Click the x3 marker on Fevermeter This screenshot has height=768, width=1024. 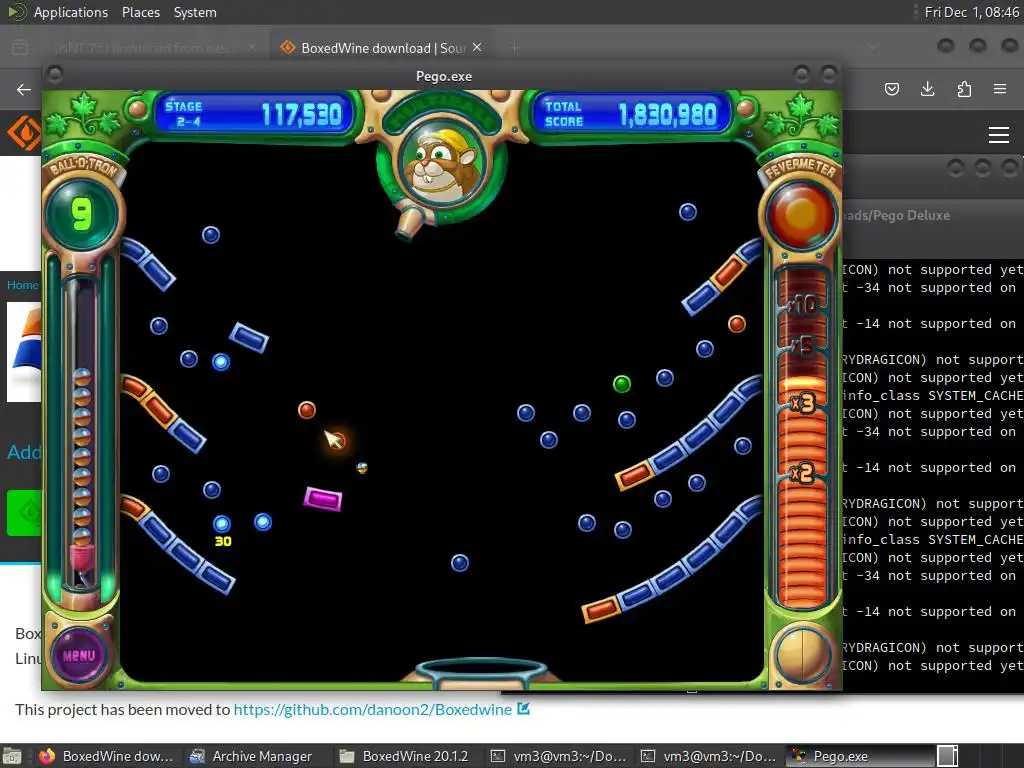click(803, 404)
